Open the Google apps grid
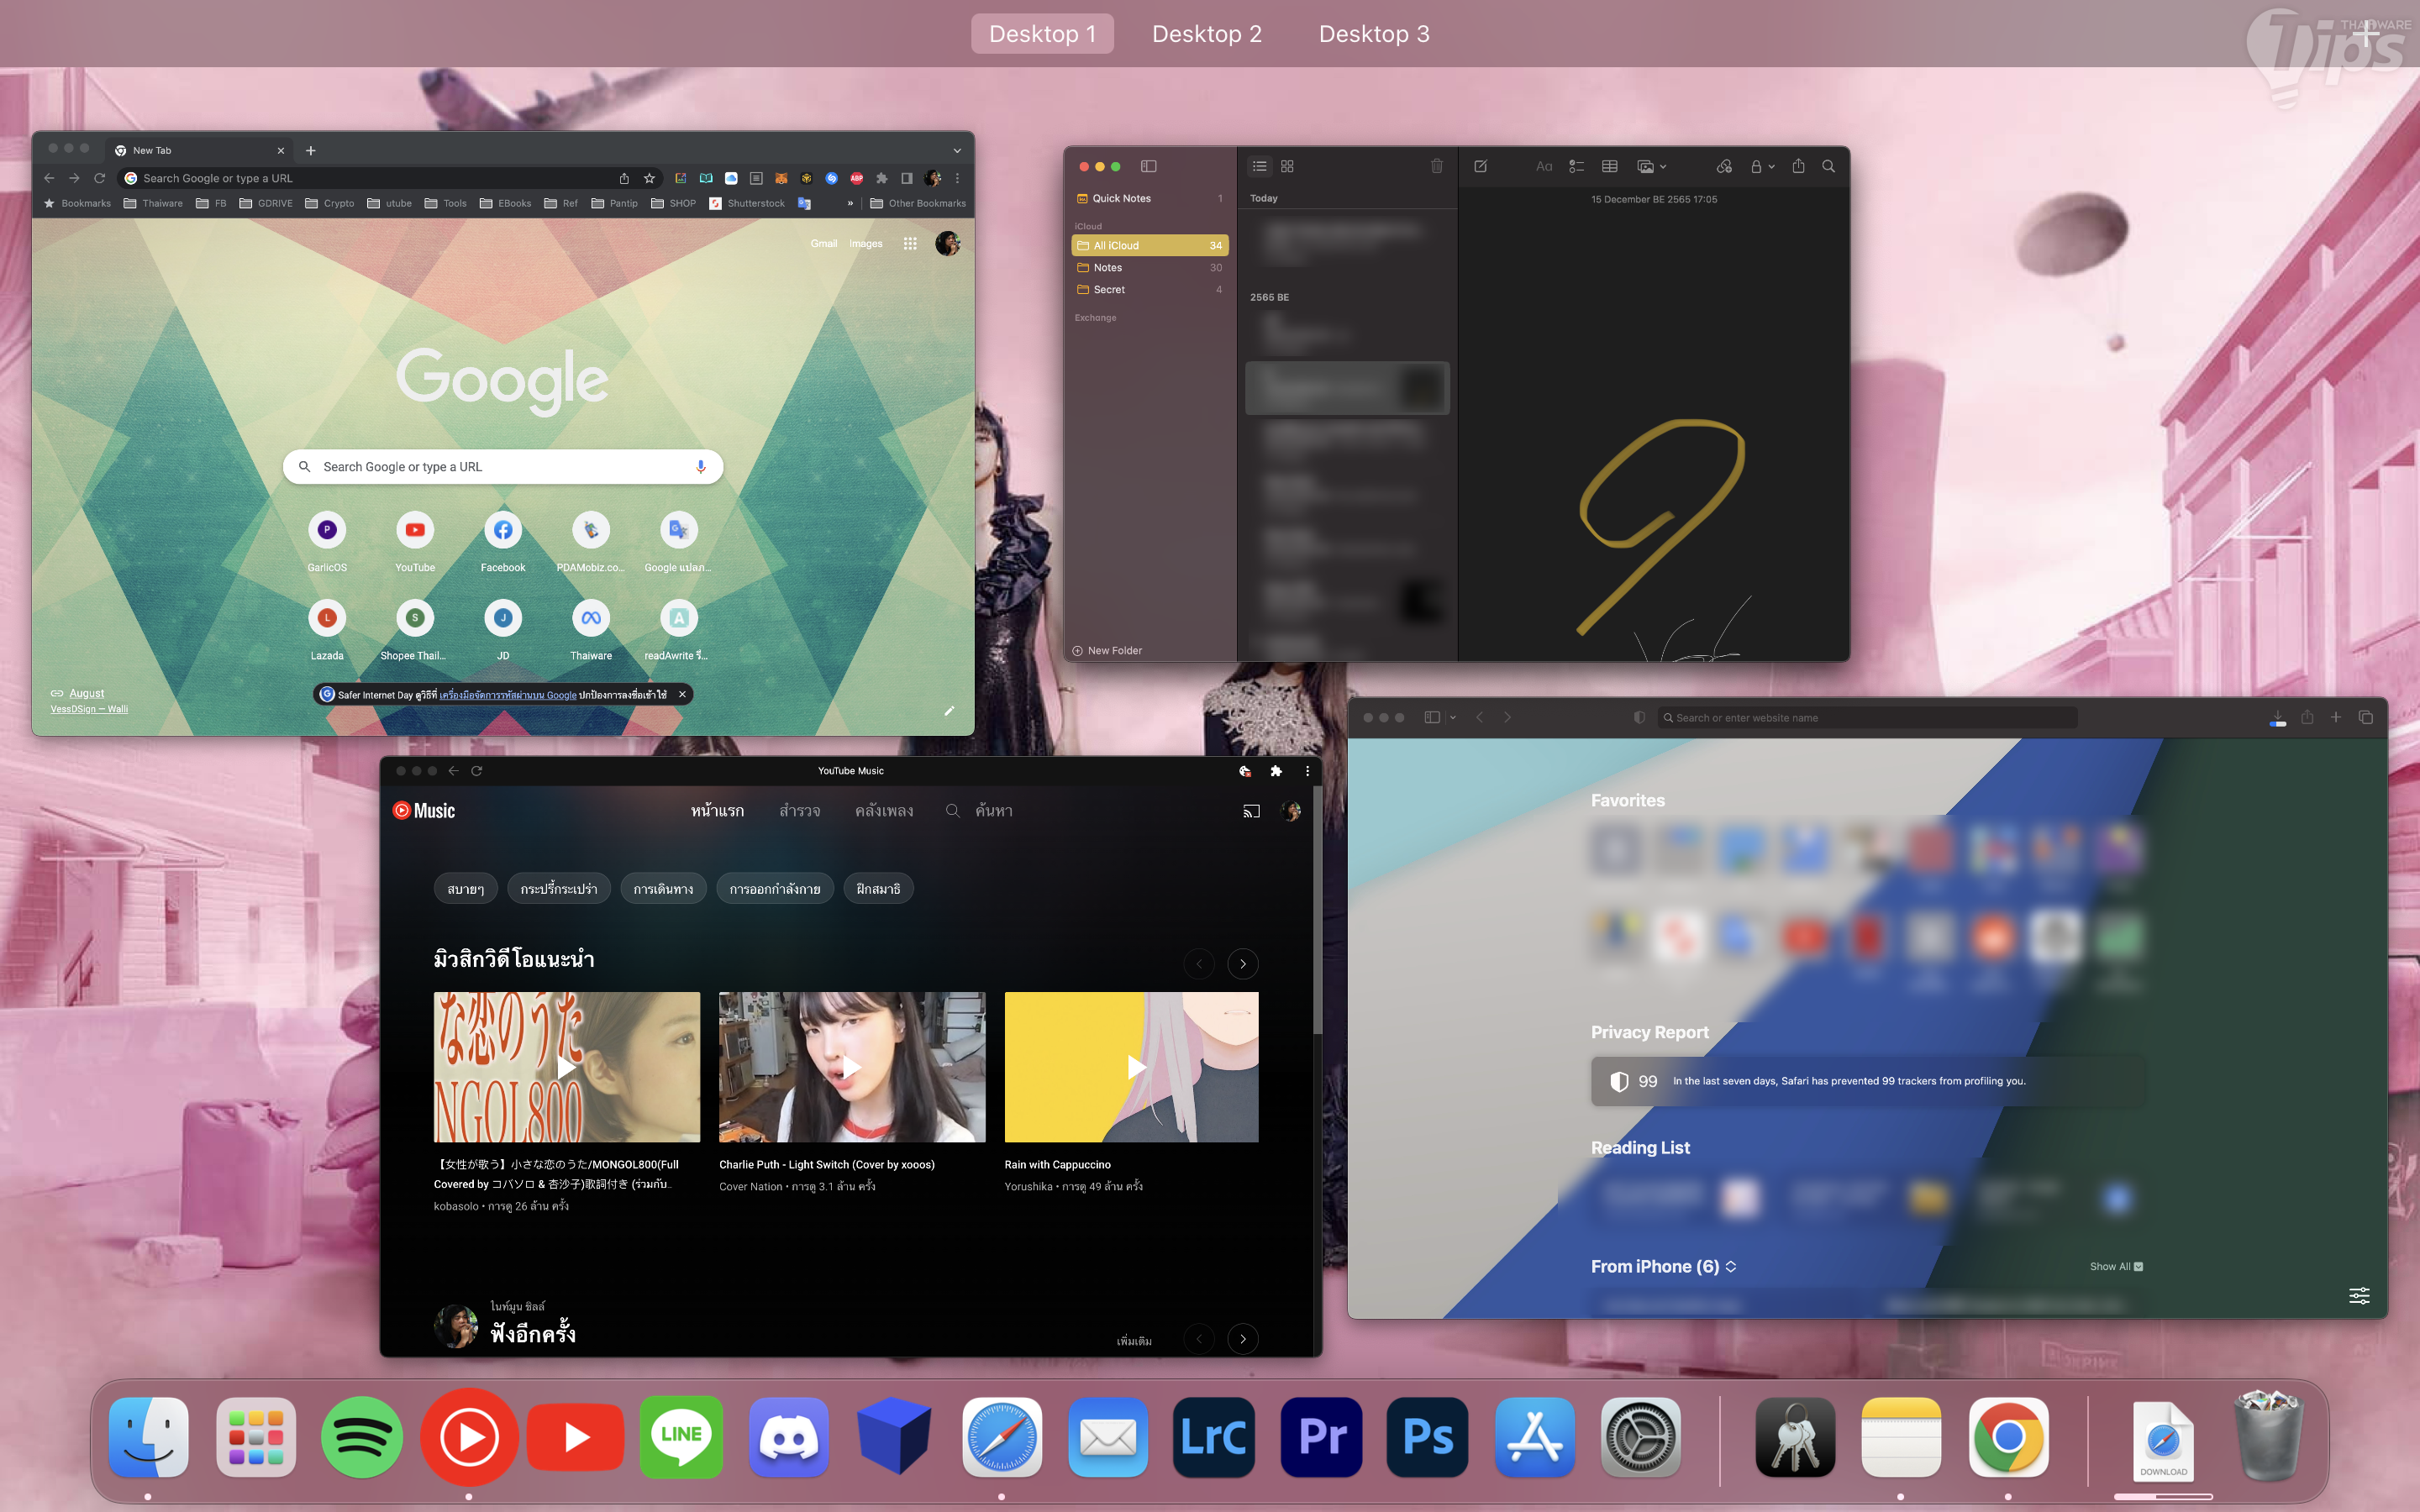This screenshot has width=2420, height=1512. (909, 243)
